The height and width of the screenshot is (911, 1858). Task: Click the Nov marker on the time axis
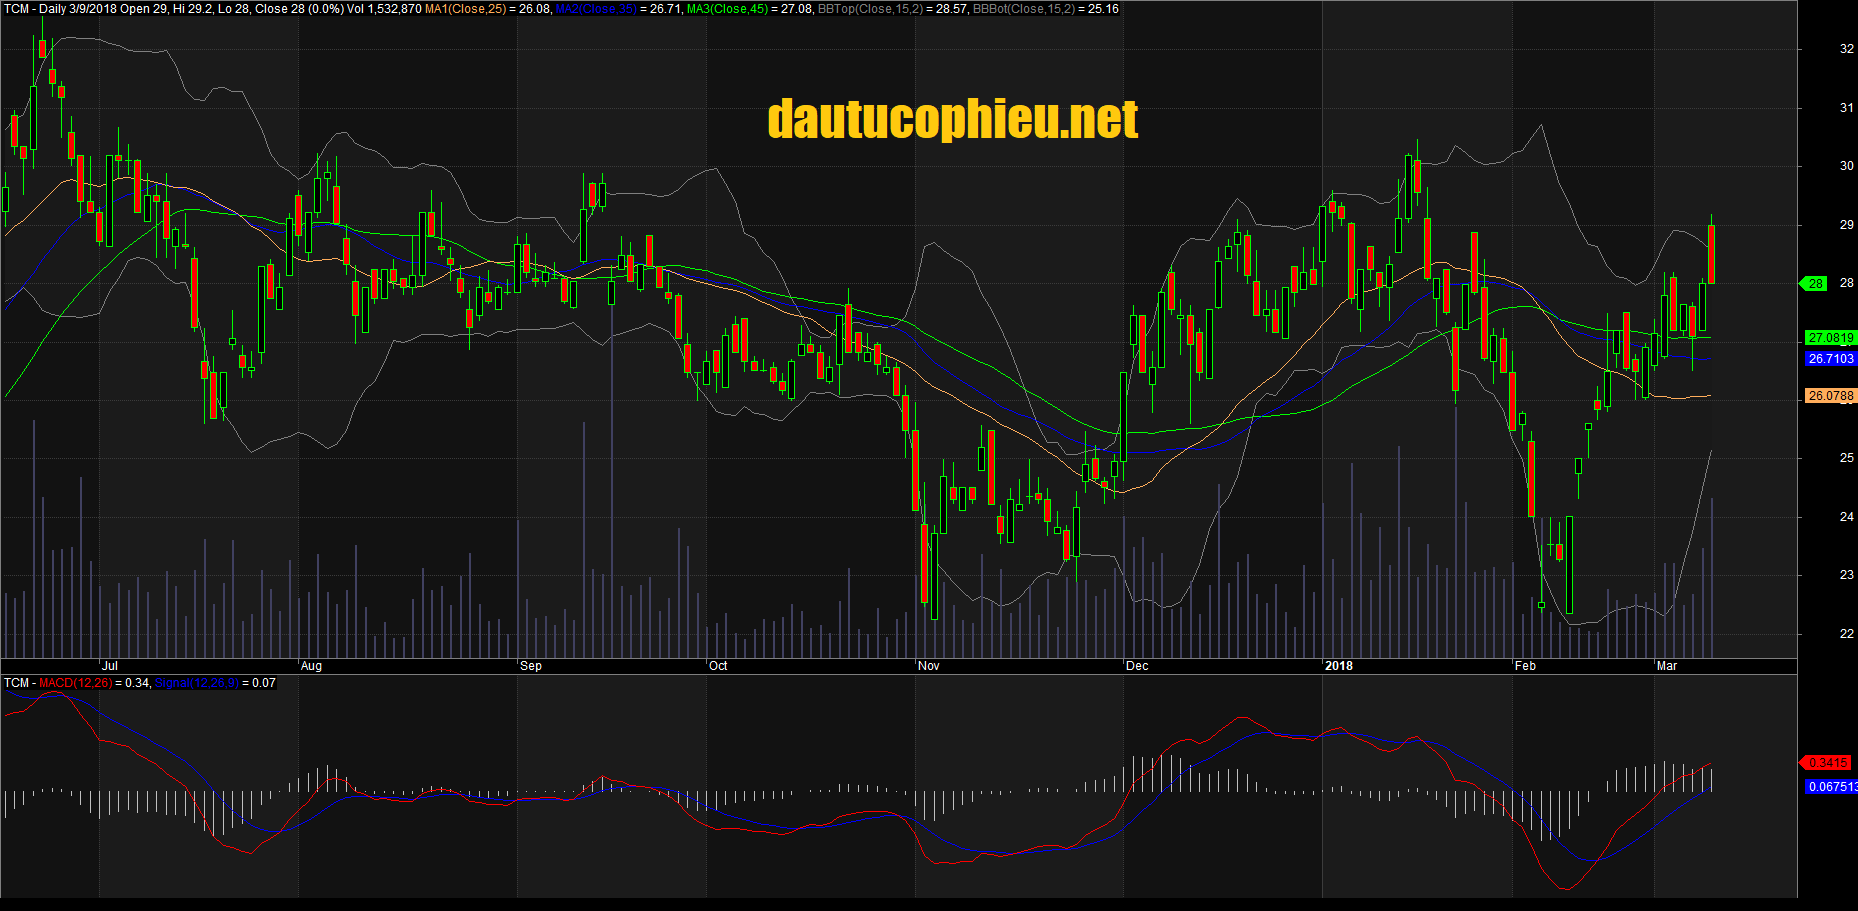[929, 666]
